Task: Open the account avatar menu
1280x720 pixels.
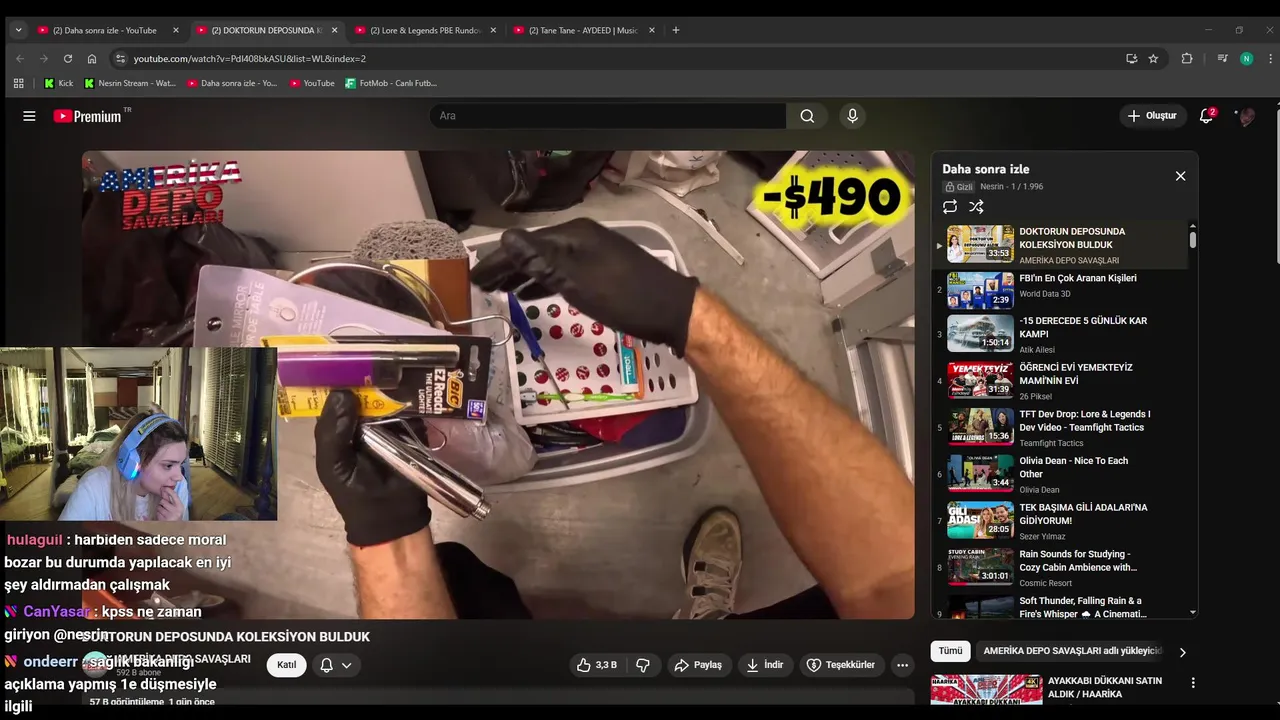Action: (1246, 116)
